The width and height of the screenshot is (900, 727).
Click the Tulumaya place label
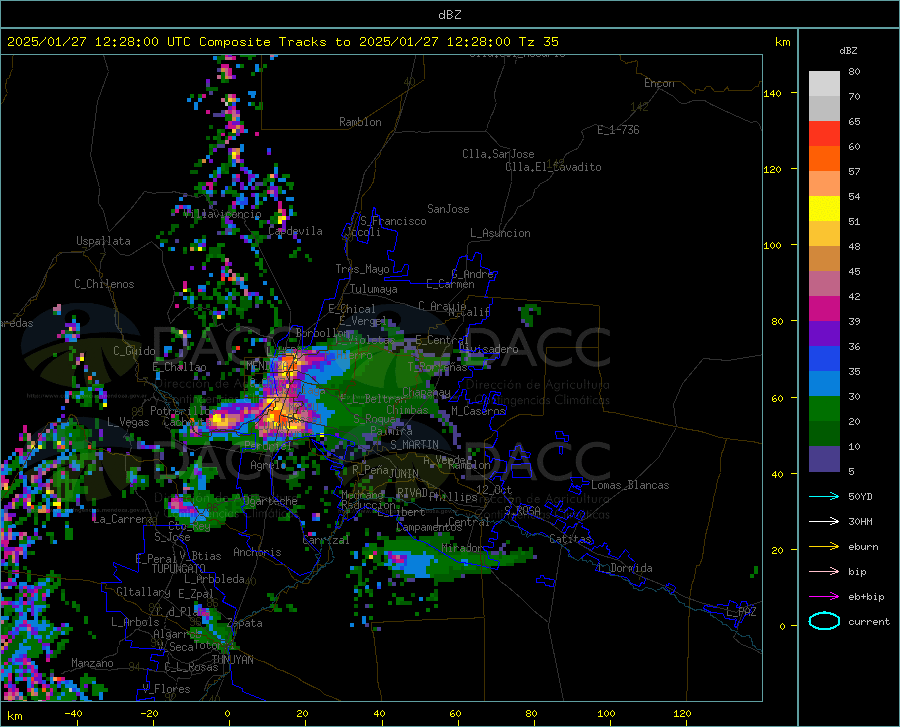tap(374, 289)
